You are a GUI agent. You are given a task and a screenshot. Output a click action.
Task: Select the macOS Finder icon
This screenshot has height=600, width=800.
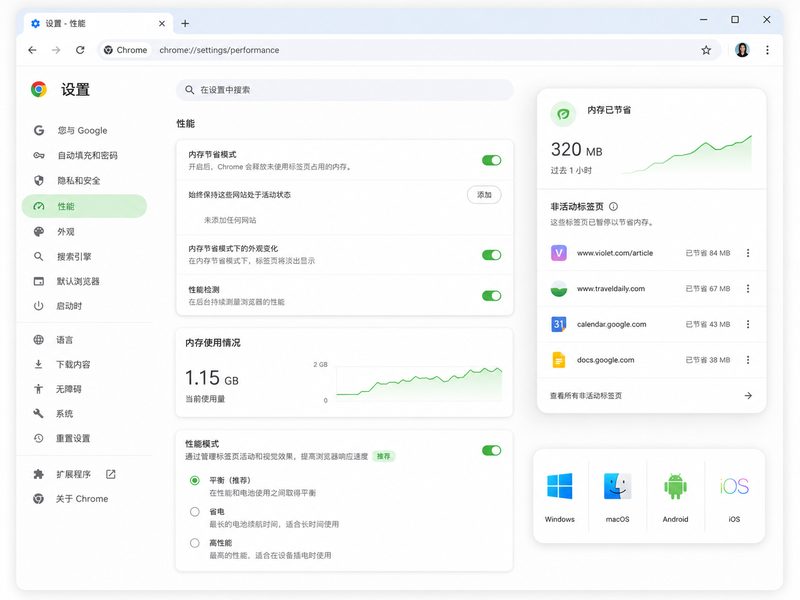(617, 486)
